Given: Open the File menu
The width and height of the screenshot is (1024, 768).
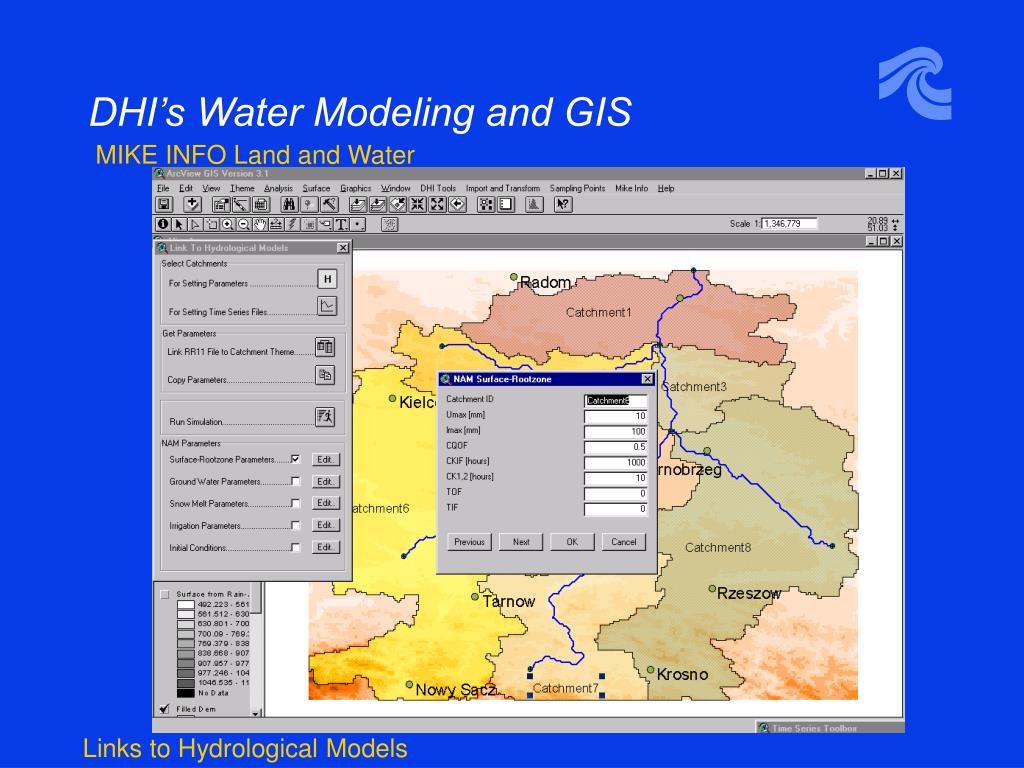Looking at the screenshot, I should 163,188.
